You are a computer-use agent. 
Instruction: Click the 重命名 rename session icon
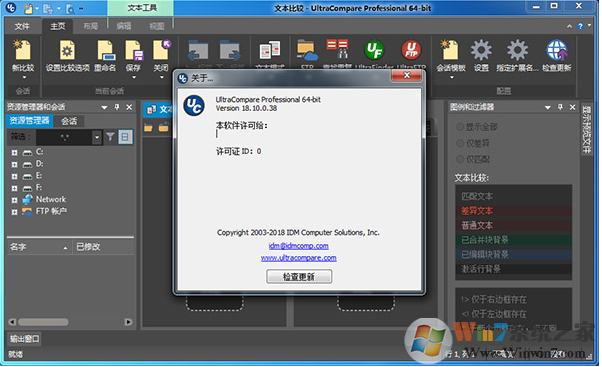click(105, 50)
